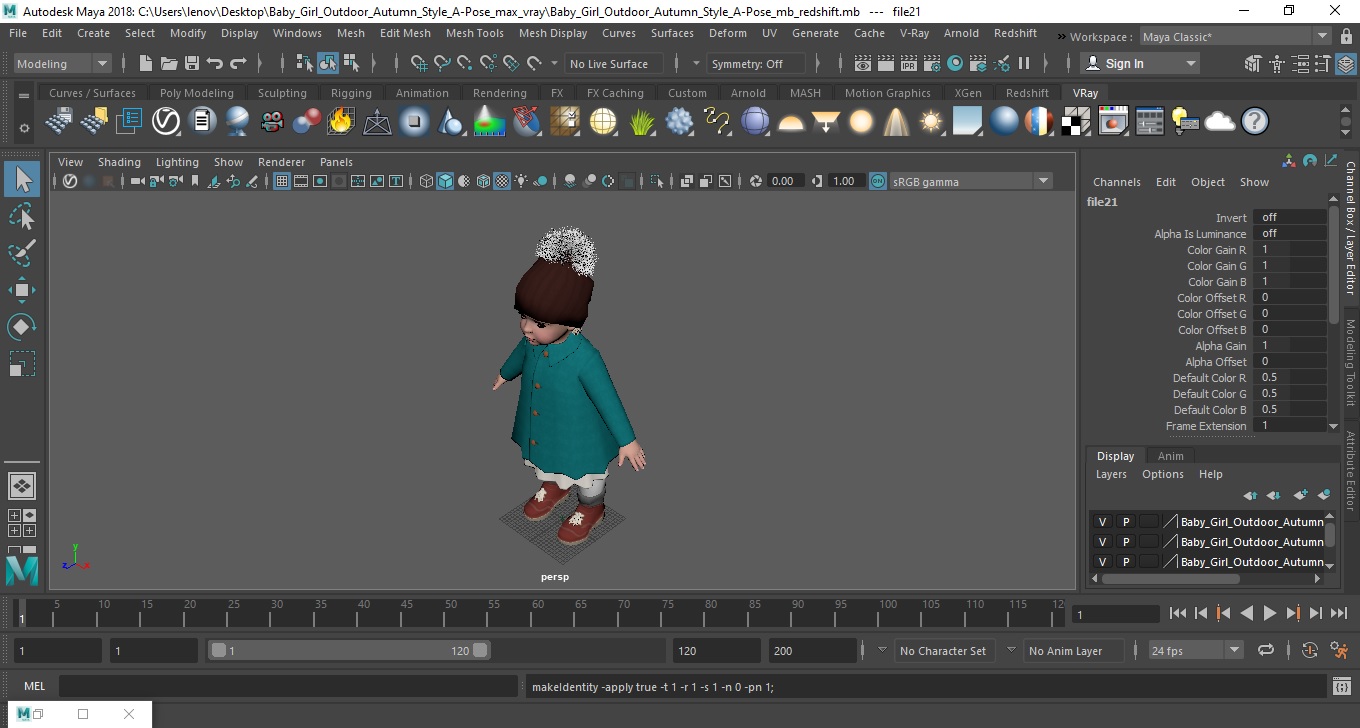The width and height of the screenshot is (1360, 728).
Task: Open the Symmetry Off dropdown
Action: pyautogui.click(x=756, y=63)
